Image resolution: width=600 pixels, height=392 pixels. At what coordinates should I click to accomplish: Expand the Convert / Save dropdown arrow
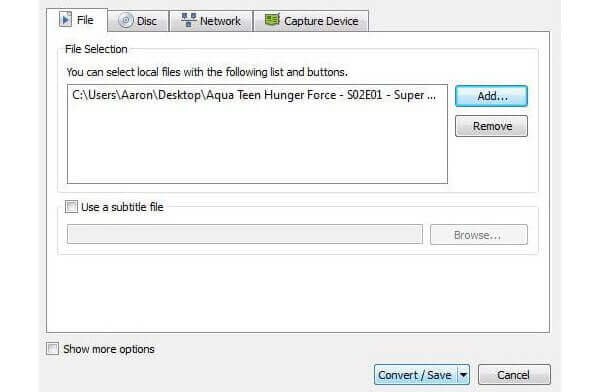pos(463,375)
